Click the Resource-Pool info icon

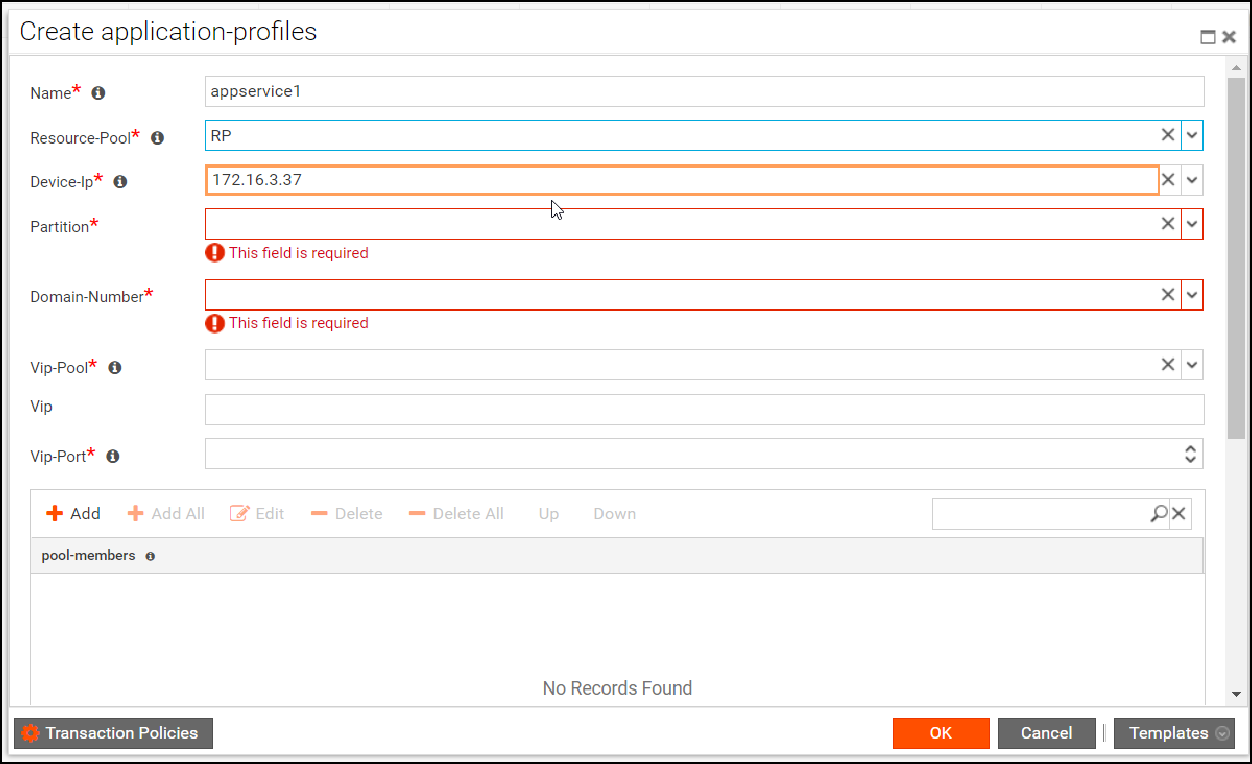point(157,138)
